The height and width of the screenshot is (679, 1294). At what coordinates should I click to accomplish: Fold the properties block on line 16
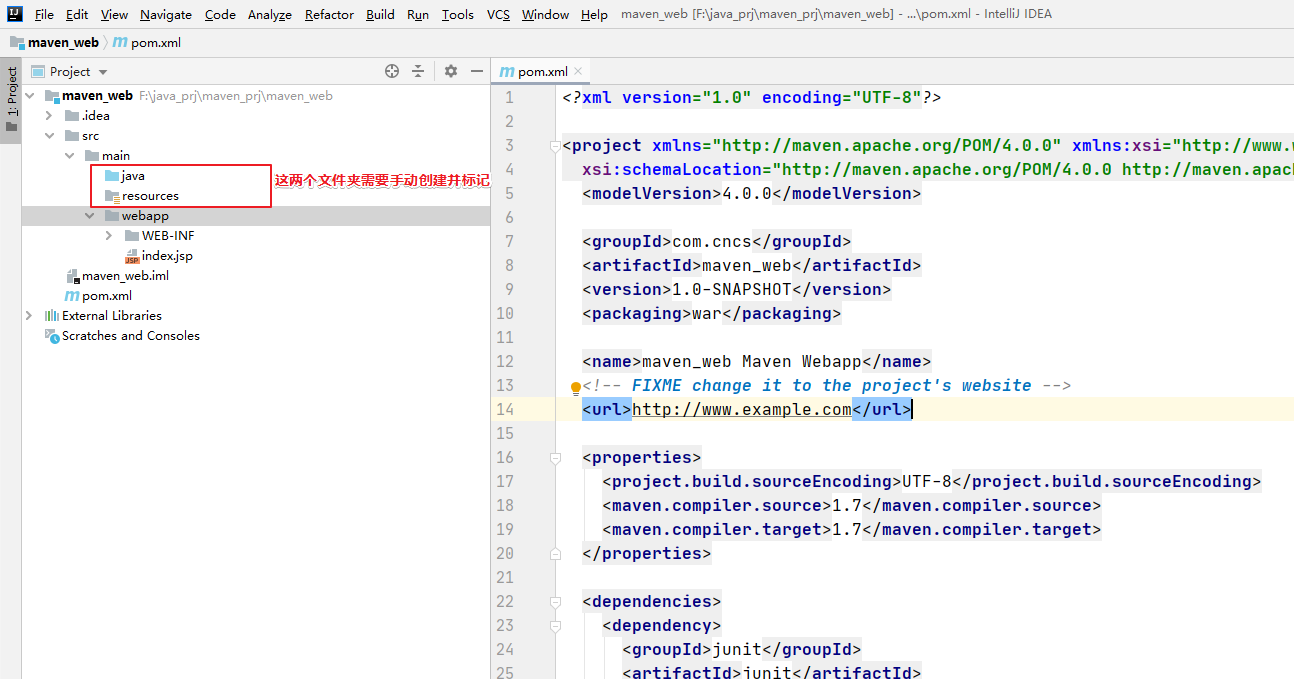pyautogui.click(x=555, y=458)
